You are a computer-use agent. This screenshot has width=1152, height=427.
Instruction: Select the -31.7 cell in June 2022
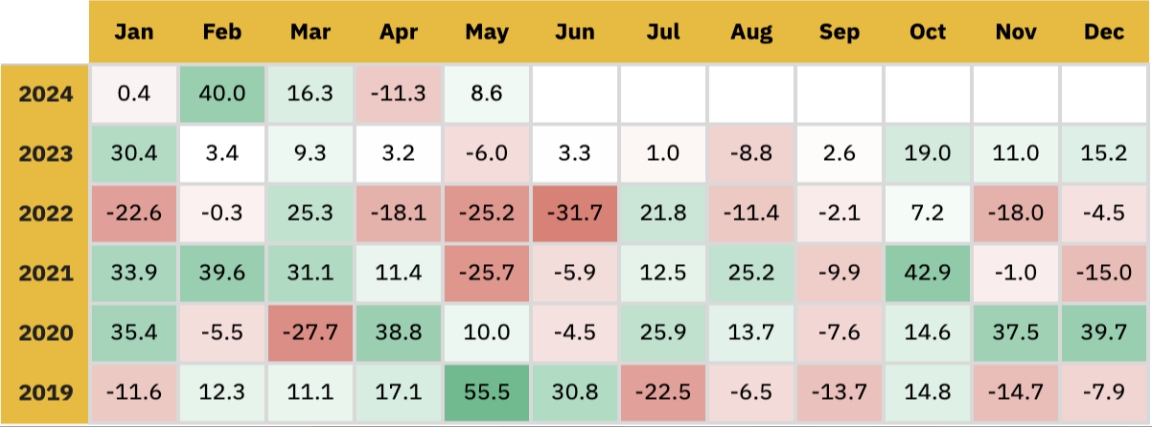point(575,213)
